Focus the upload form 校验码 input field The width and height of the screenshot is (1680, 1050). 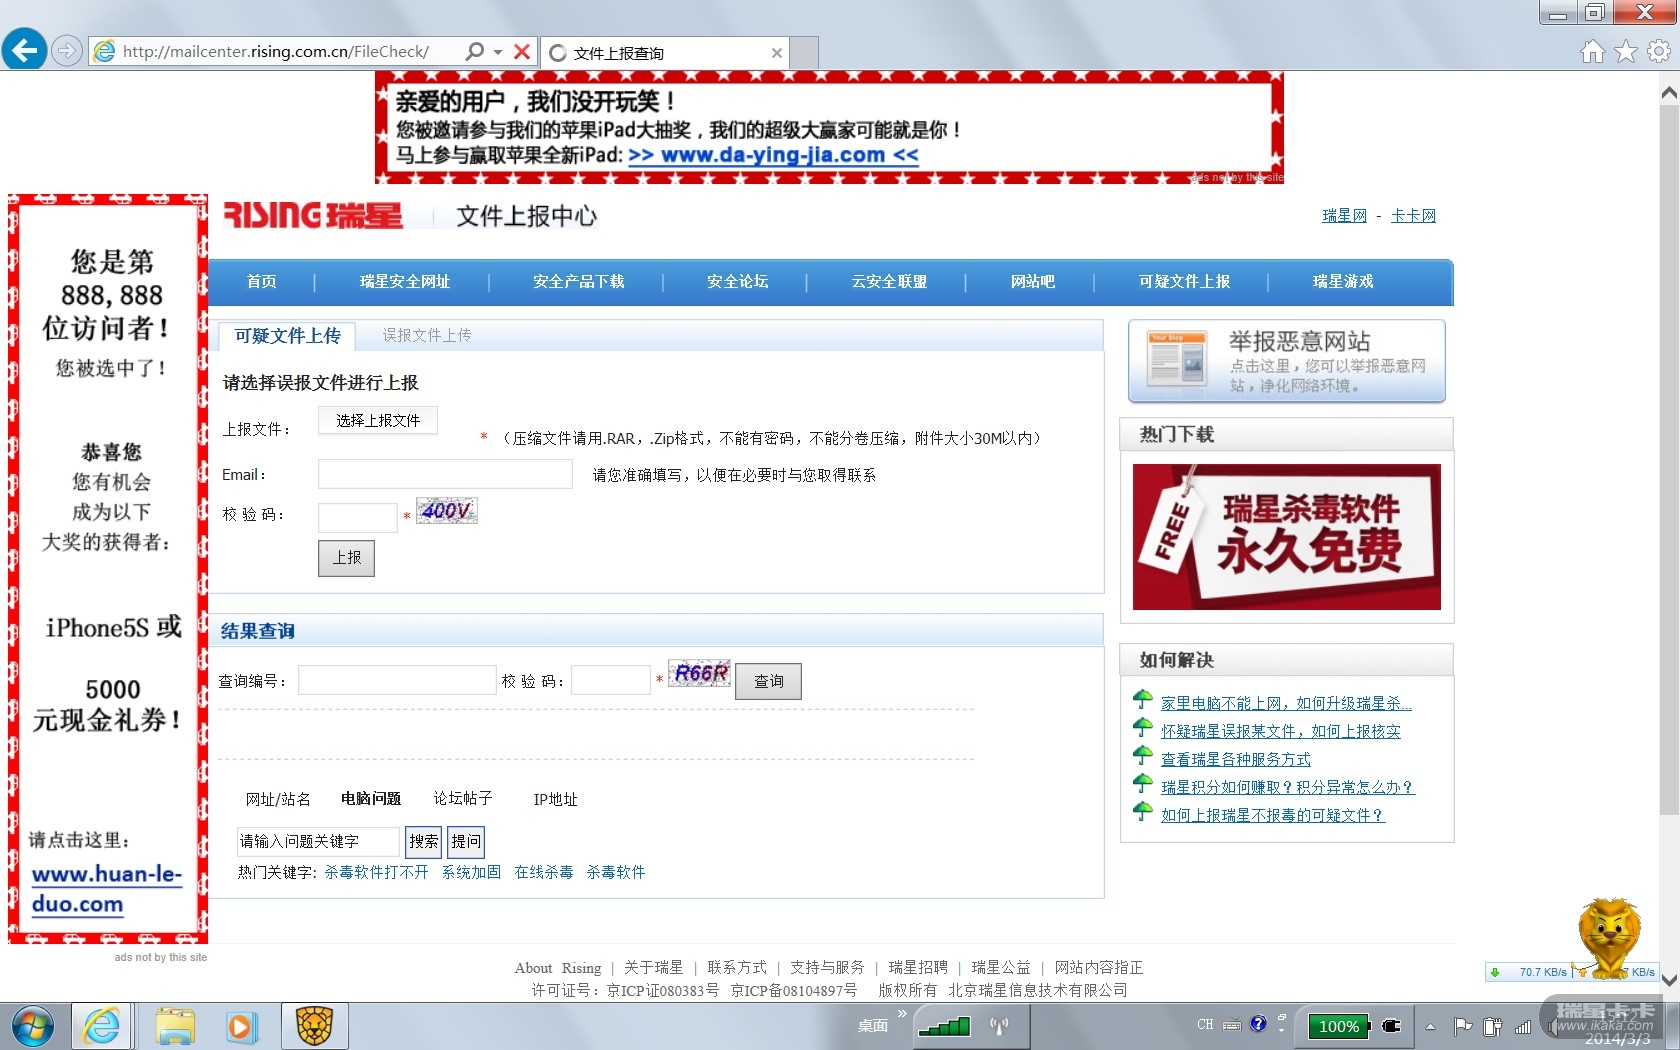[x=358, y=517]
